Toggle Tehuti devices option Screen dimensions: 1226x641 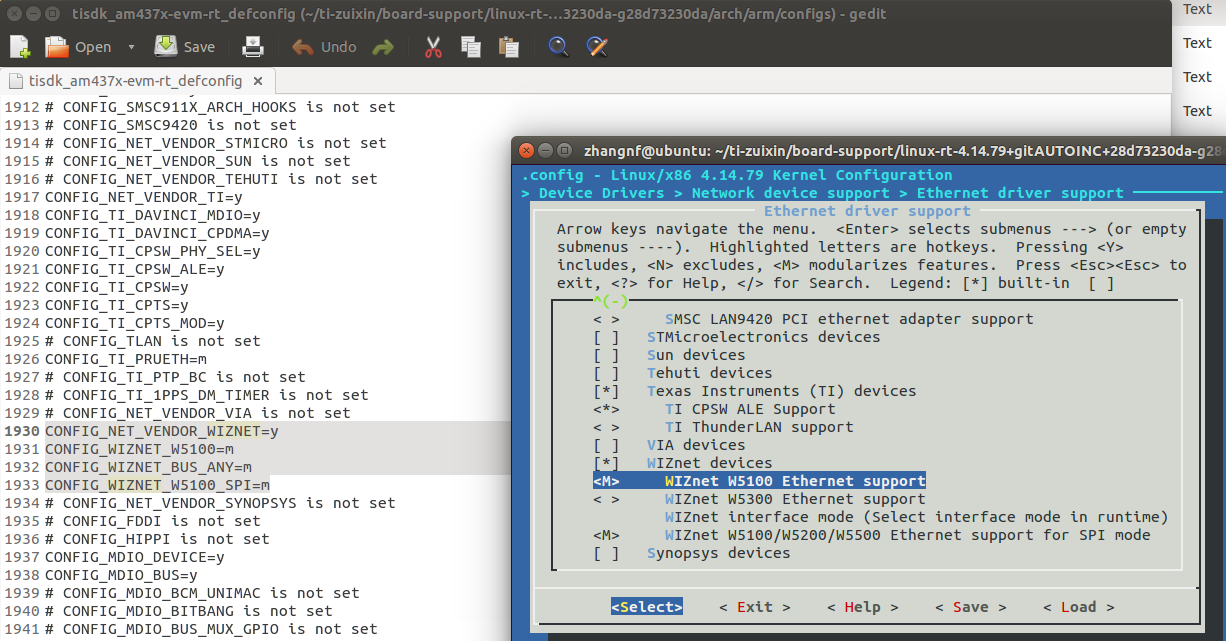click(x=683, y=373)
